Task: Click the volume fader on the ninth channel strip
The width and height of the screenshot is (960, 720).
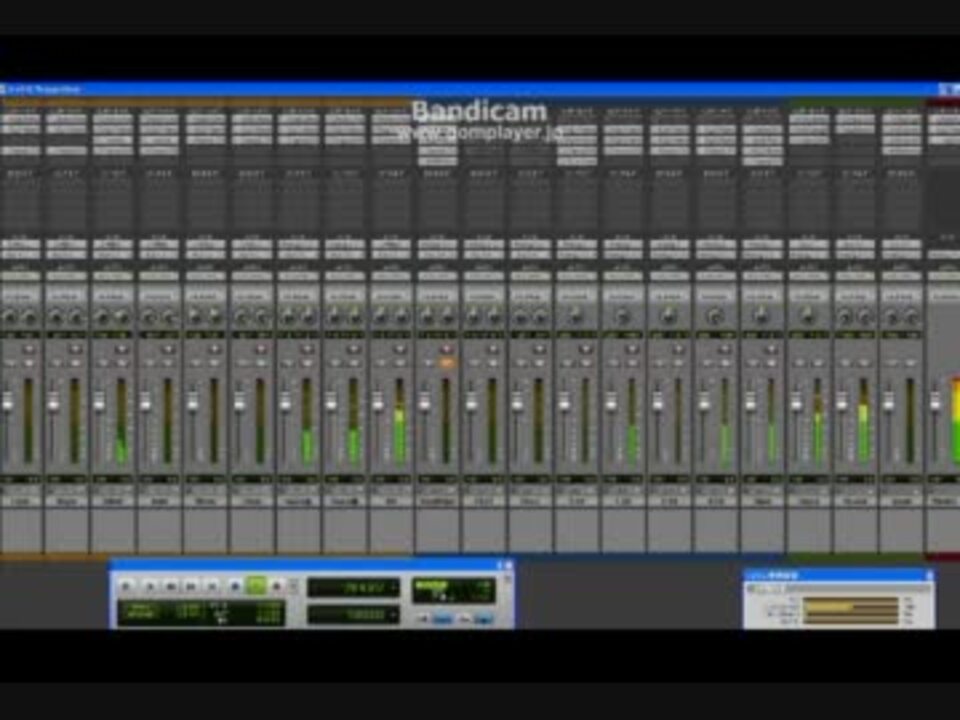Action: tap(378, 402)
